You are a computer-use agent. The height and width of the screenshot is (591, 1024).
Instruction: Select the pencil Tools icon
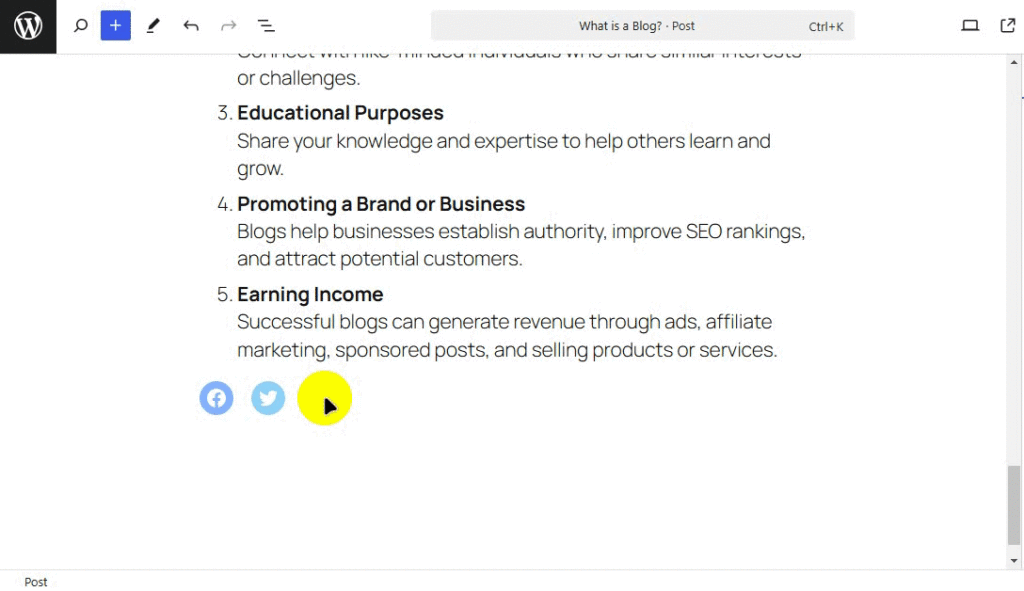tap(153, 26)
